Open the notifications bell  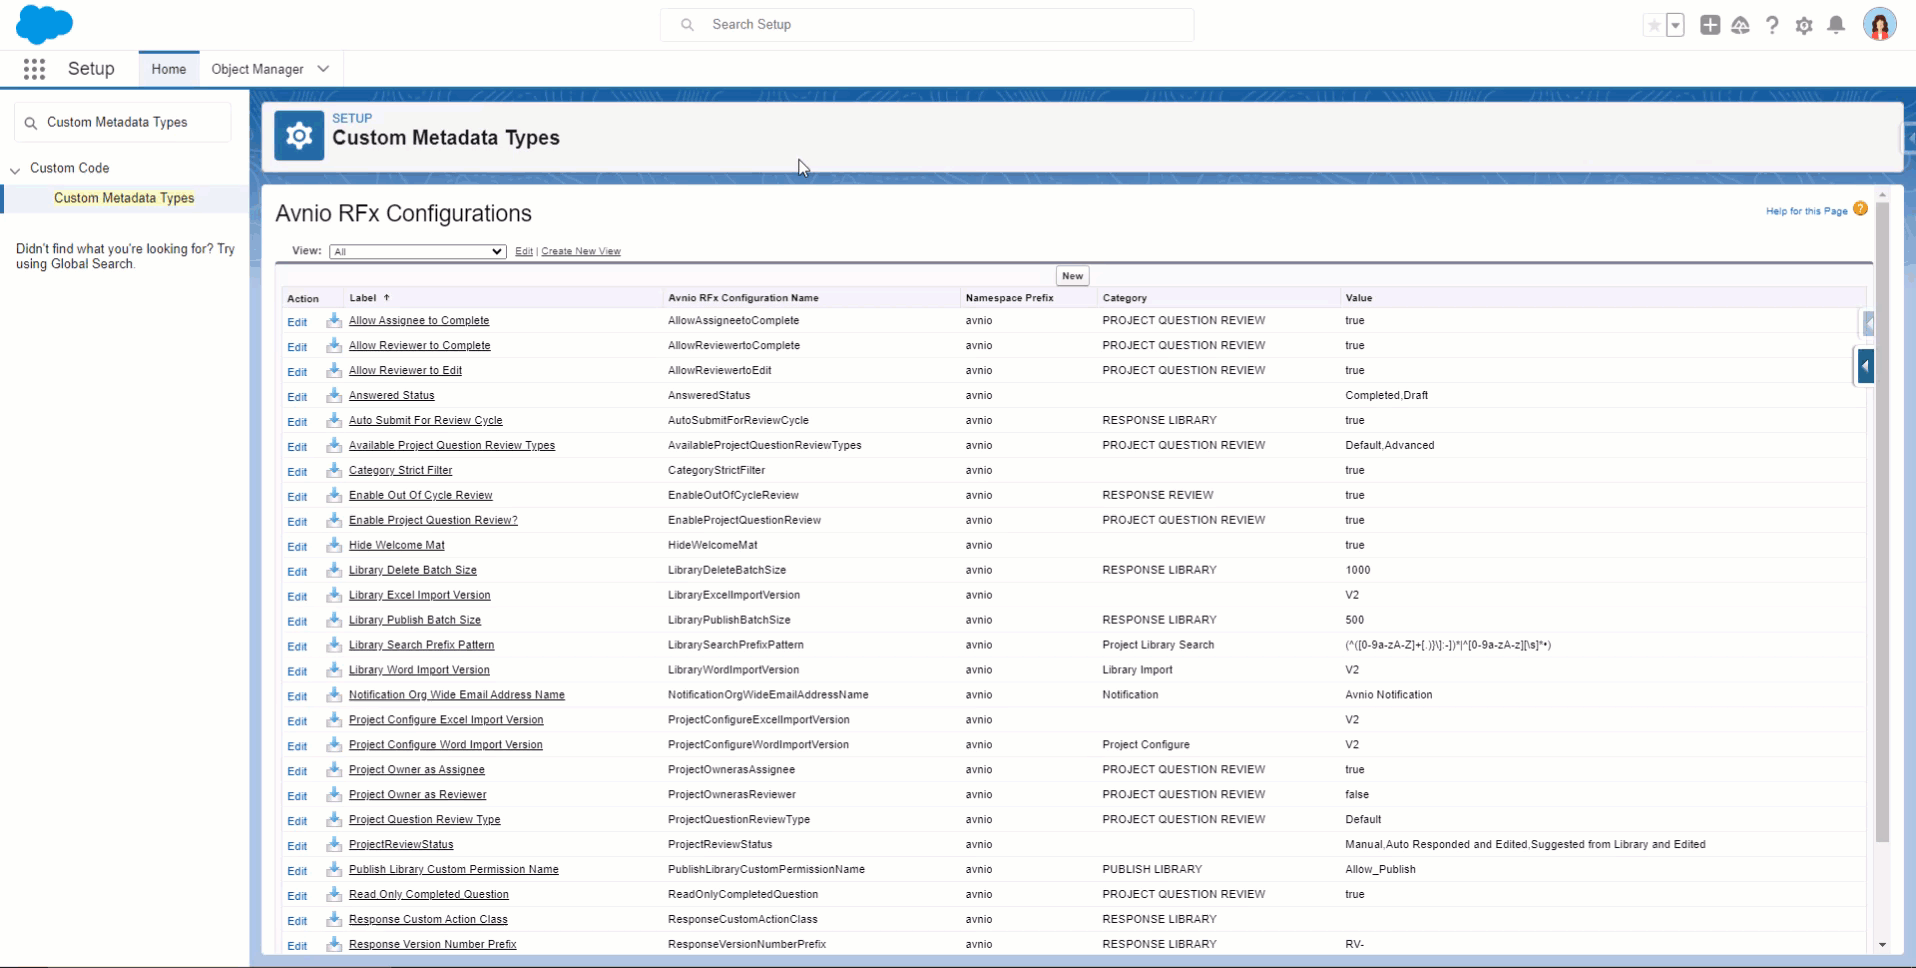point(1836,25)
